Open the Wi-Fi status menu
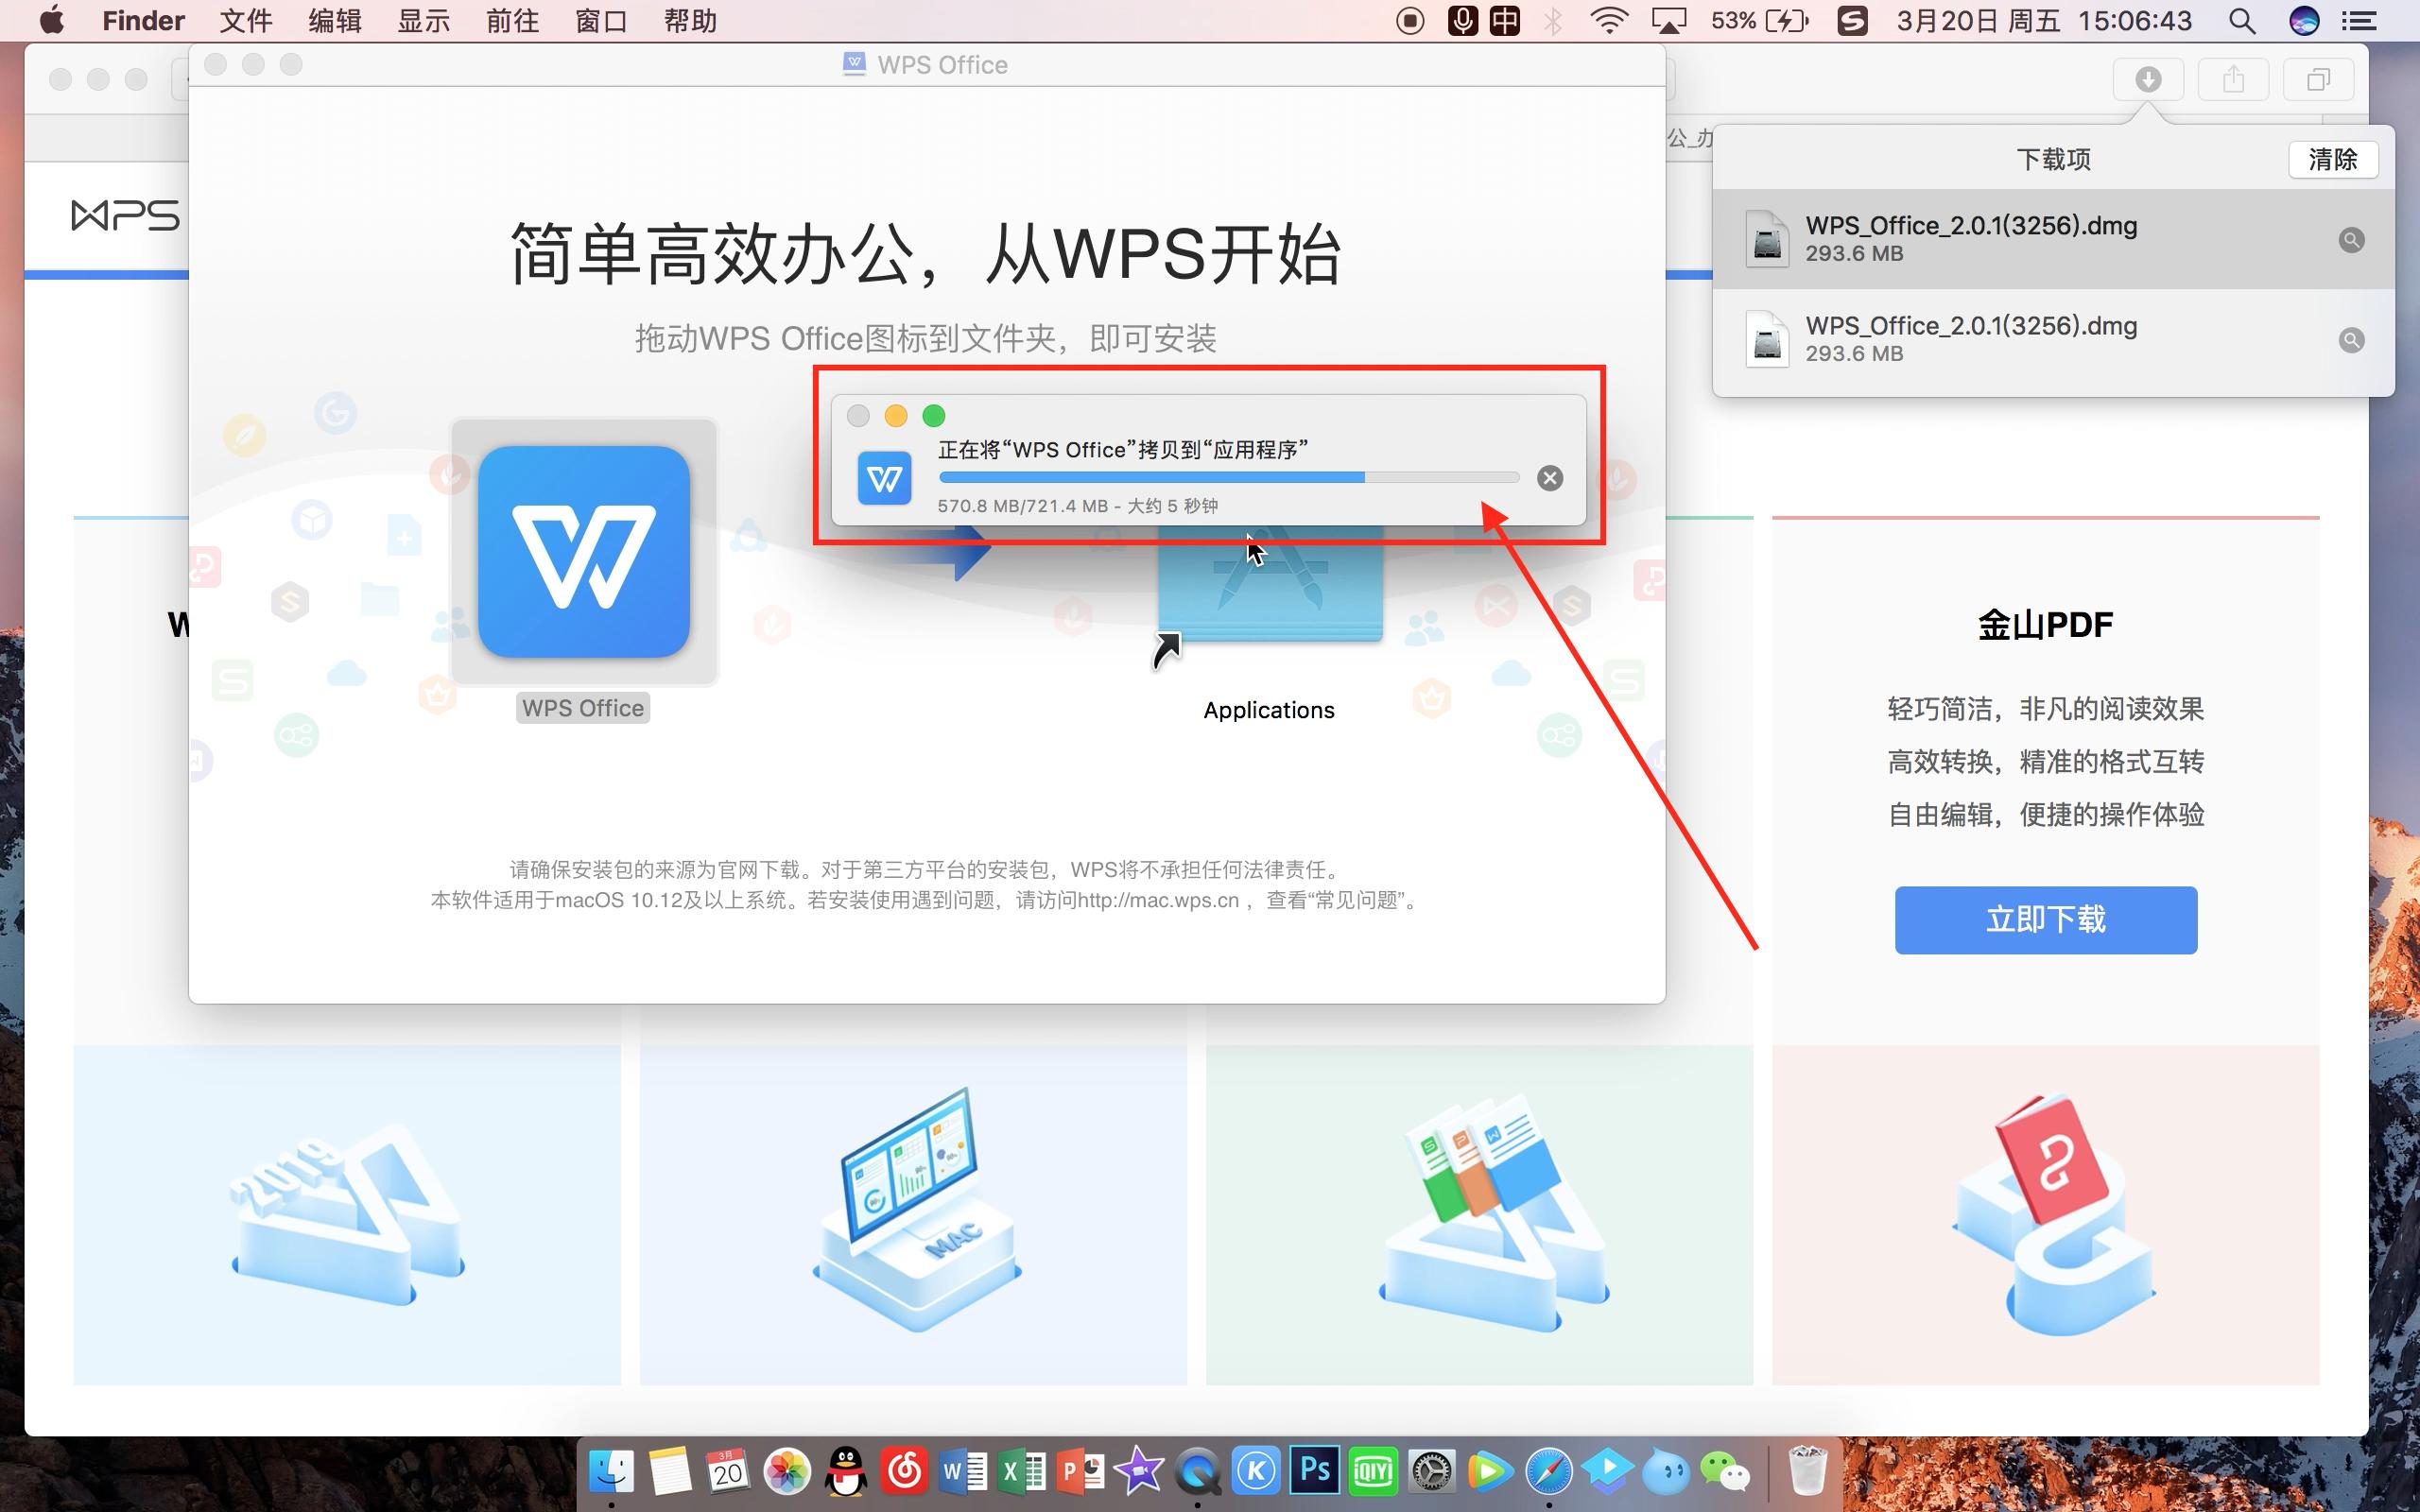Image resolution: width=2420 pixels, height=1512 pixels. tap(1611, 20)
